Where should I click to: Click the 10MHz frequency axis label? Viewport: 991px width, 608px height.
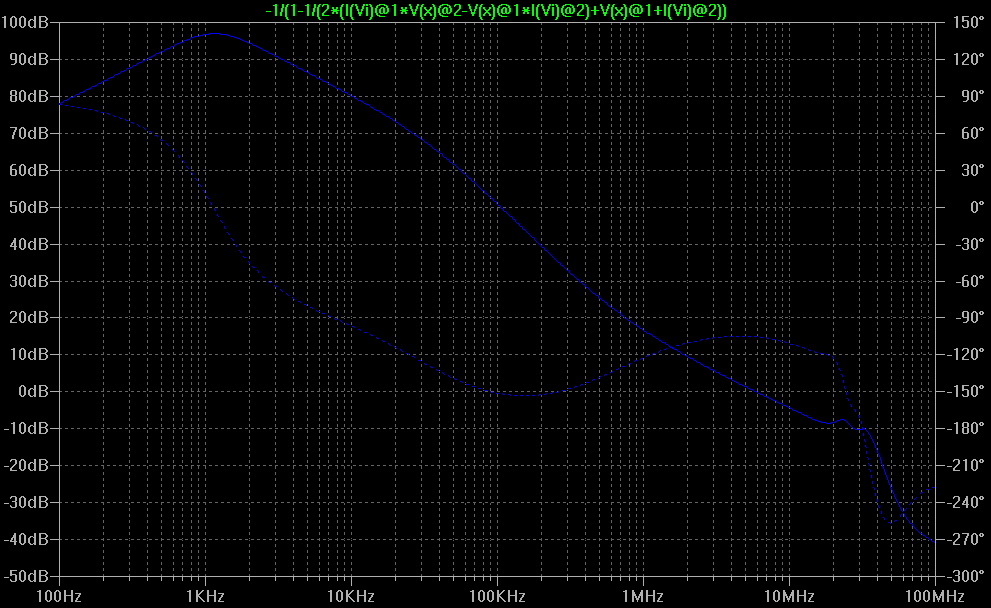(789, 597)
